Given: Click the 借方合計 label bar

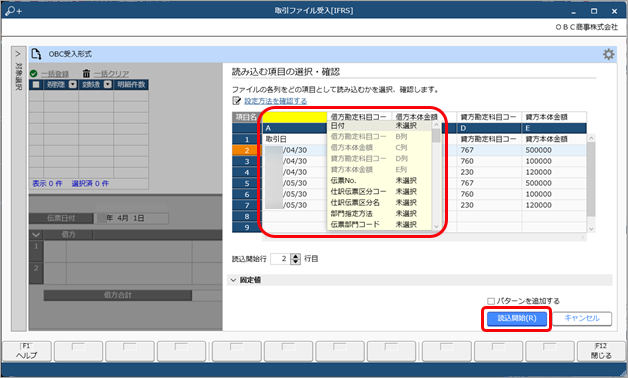Looking at the screenshot, I should [118, 295].
